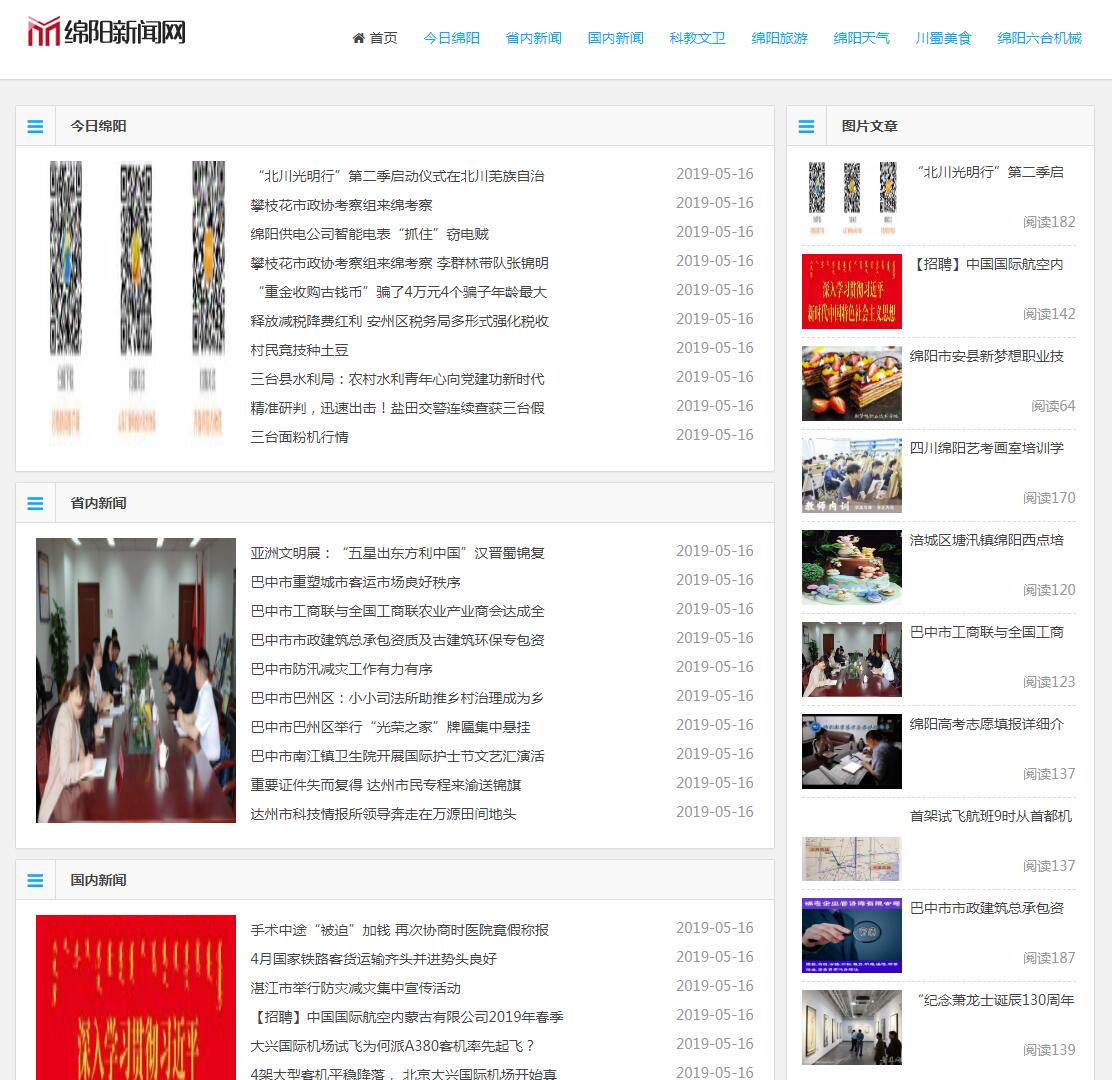Open the 国内新闻 nav menu item
Viewport: 1112px width, 1080px height.
[x=616, y=38]
